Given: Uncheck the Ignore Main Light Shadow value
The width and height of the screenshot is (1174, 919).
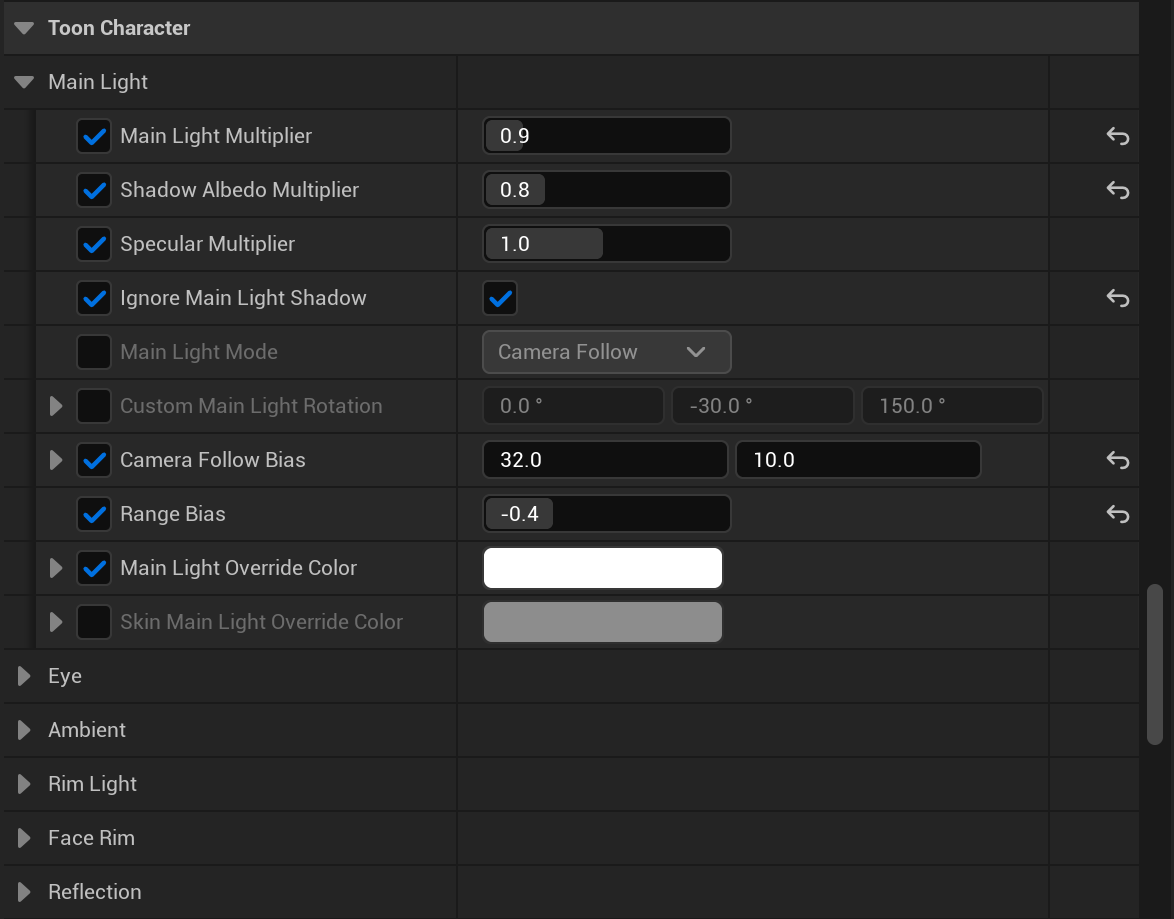Looking at the screenshot, I should click(500, 298).
